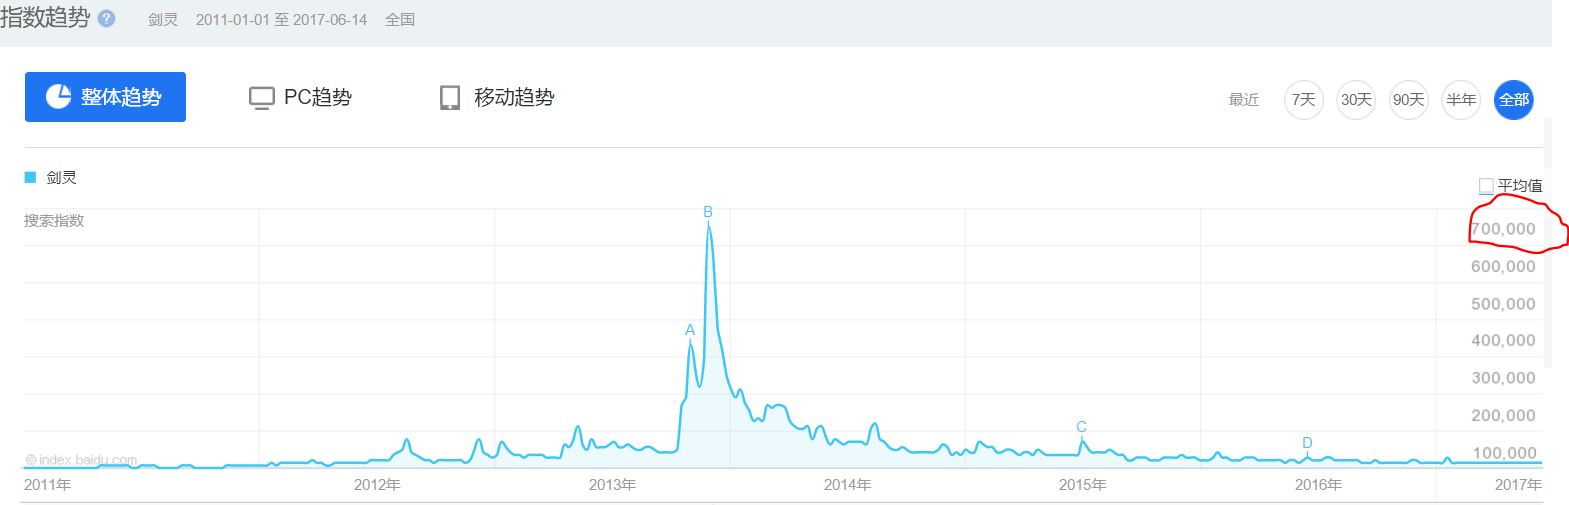Click peak marker B on chart
This screenshot has width=1569, height=505.
pyautogui.click(x=708, y=212)
